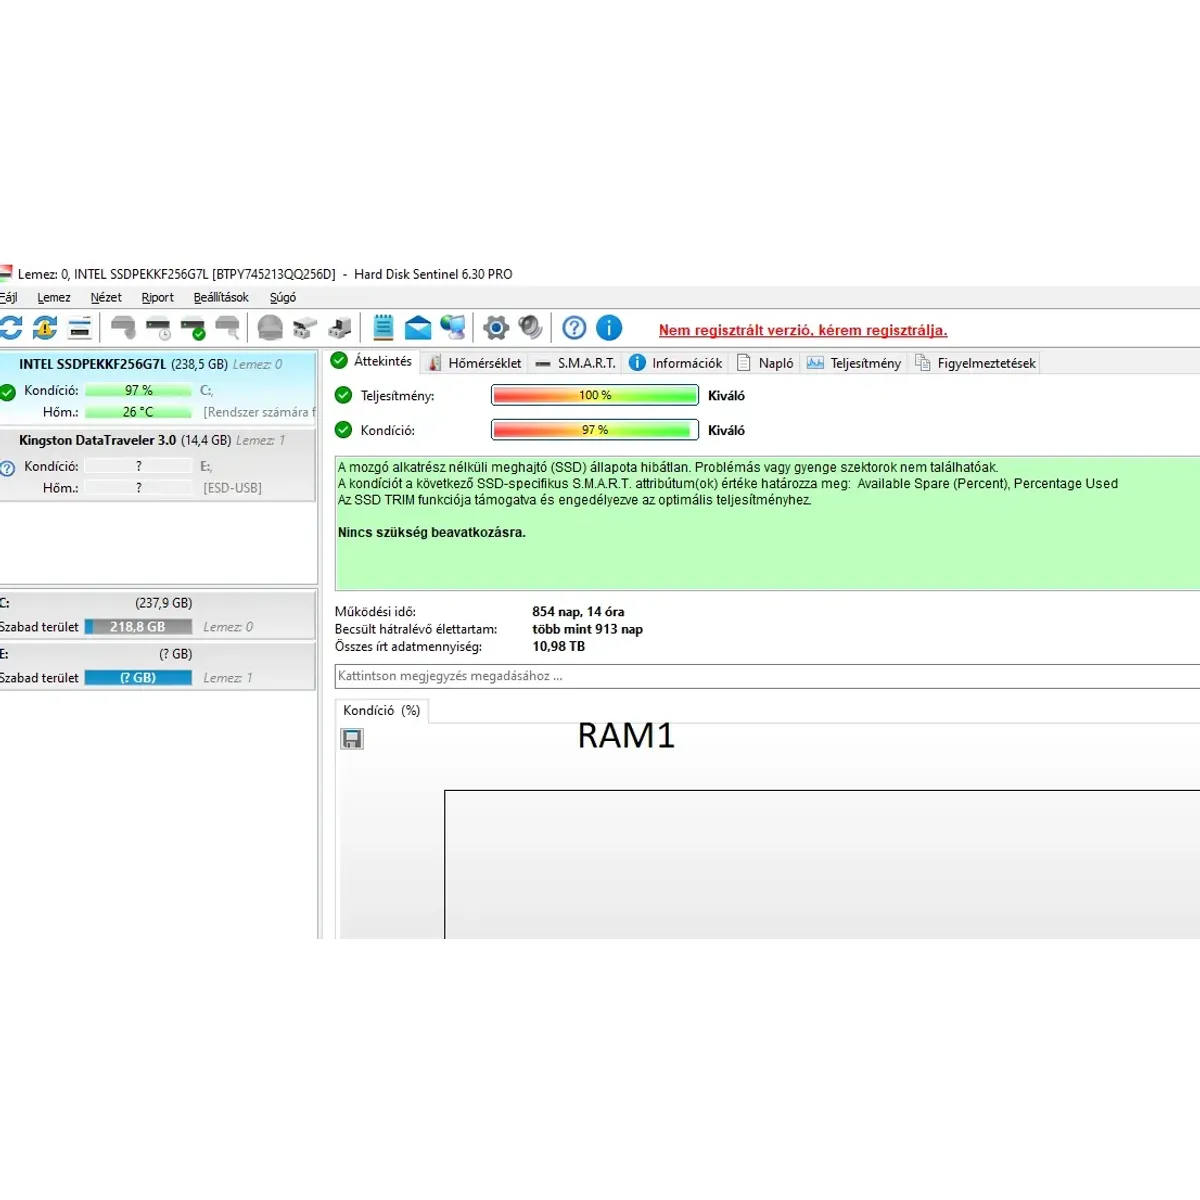This screenshot has width=1200, height=1200.
Task: Click the speaker sound icon in toolbar
Action: 530,327
